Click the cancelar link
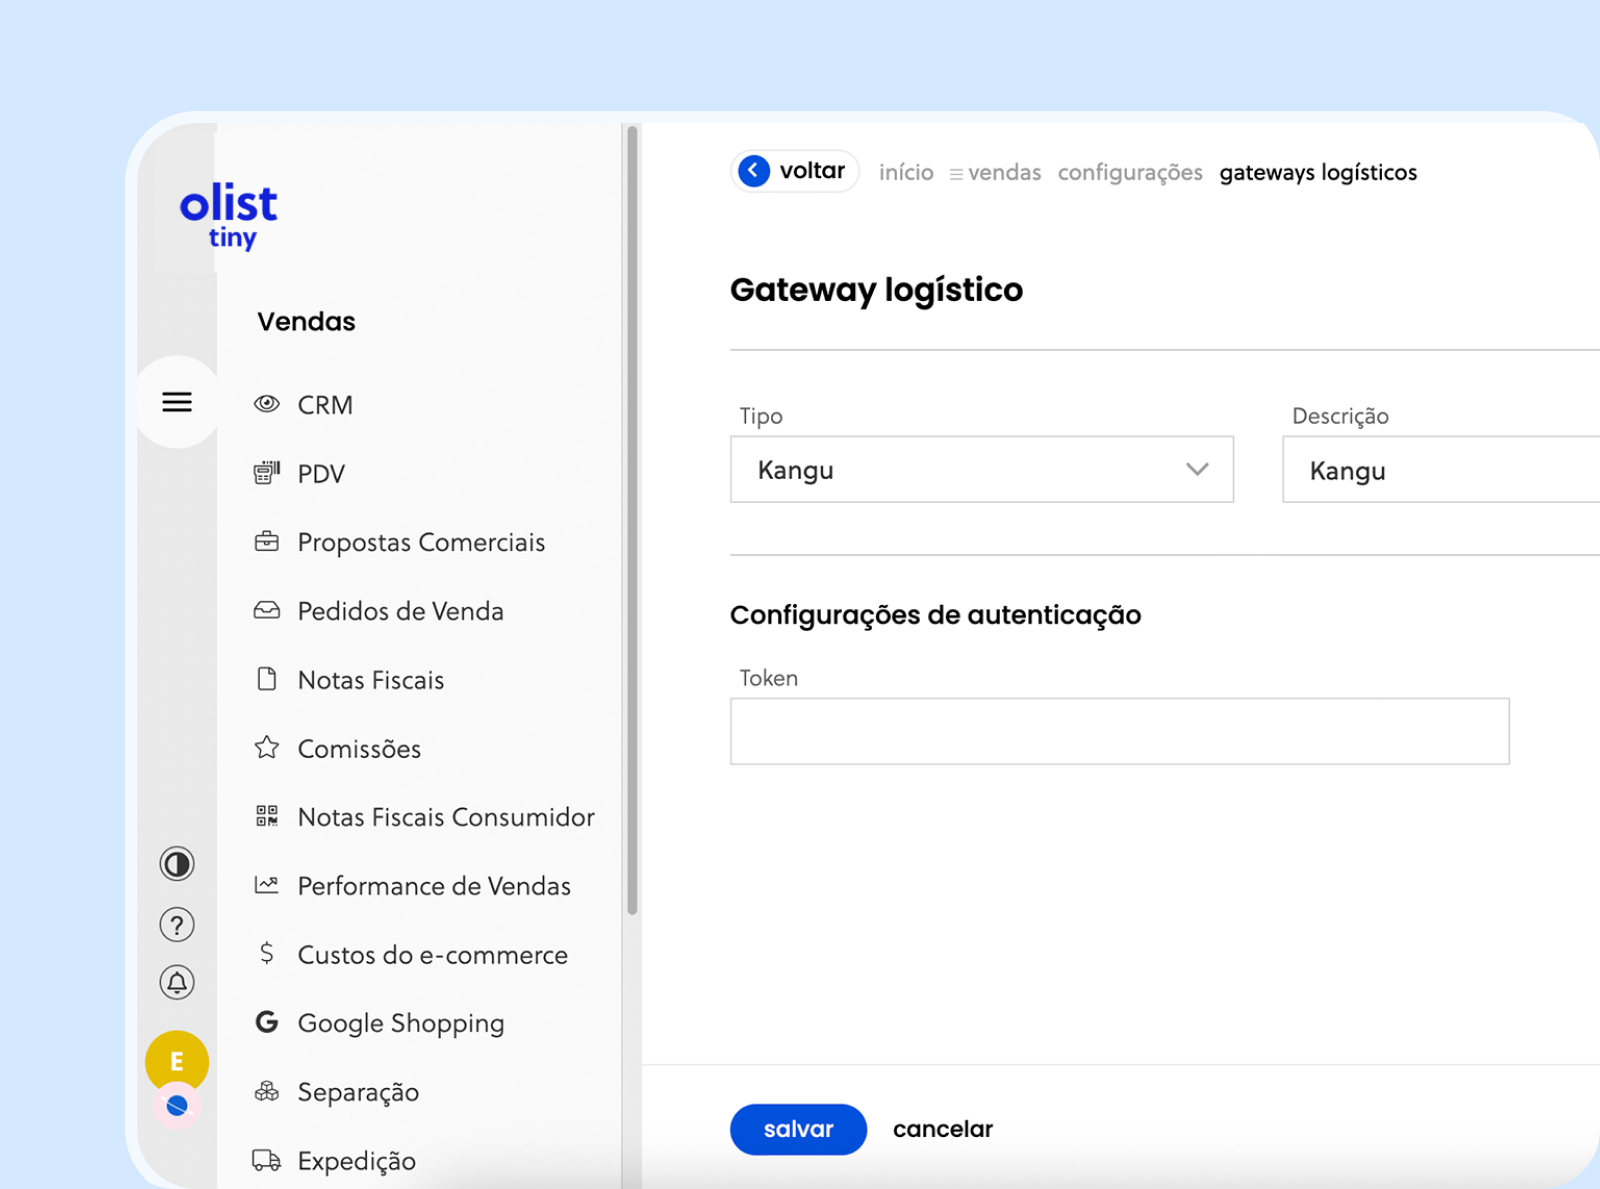This screenshot has height=1189, width=1600. click(943, 1129)
